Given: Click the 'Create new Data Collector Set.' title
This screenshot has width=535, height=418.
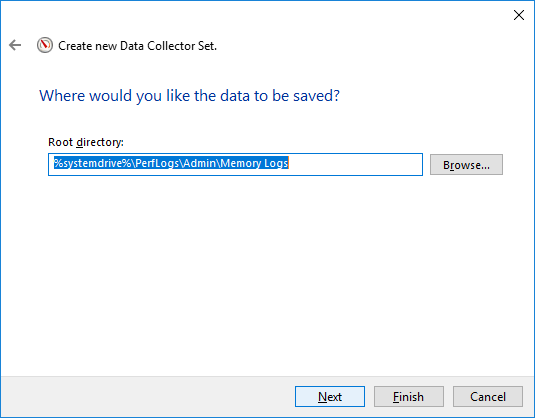Looking at the screenshot, I should pos(137,46).
